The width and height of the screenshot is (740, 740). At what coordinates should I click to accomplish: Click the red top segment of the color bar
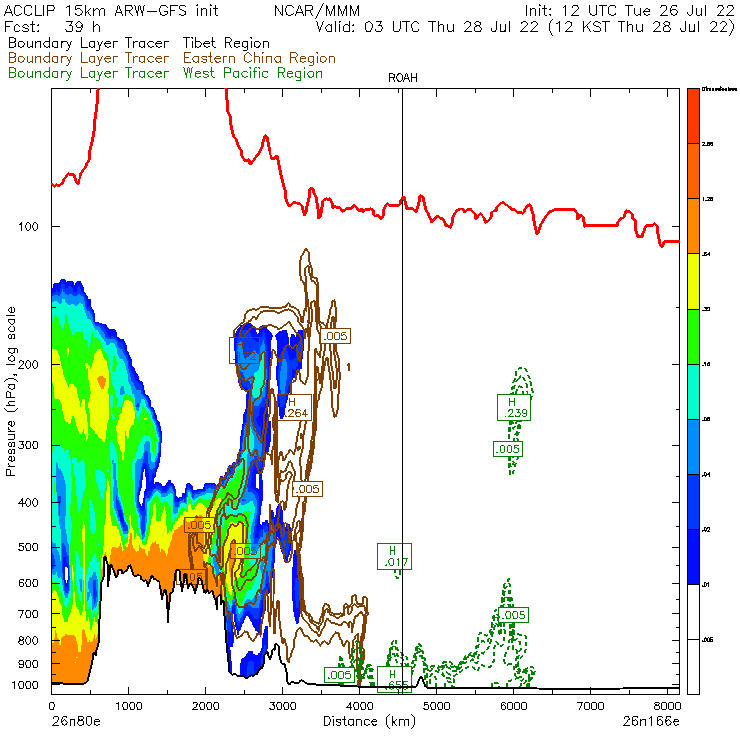tap(693, 116)
